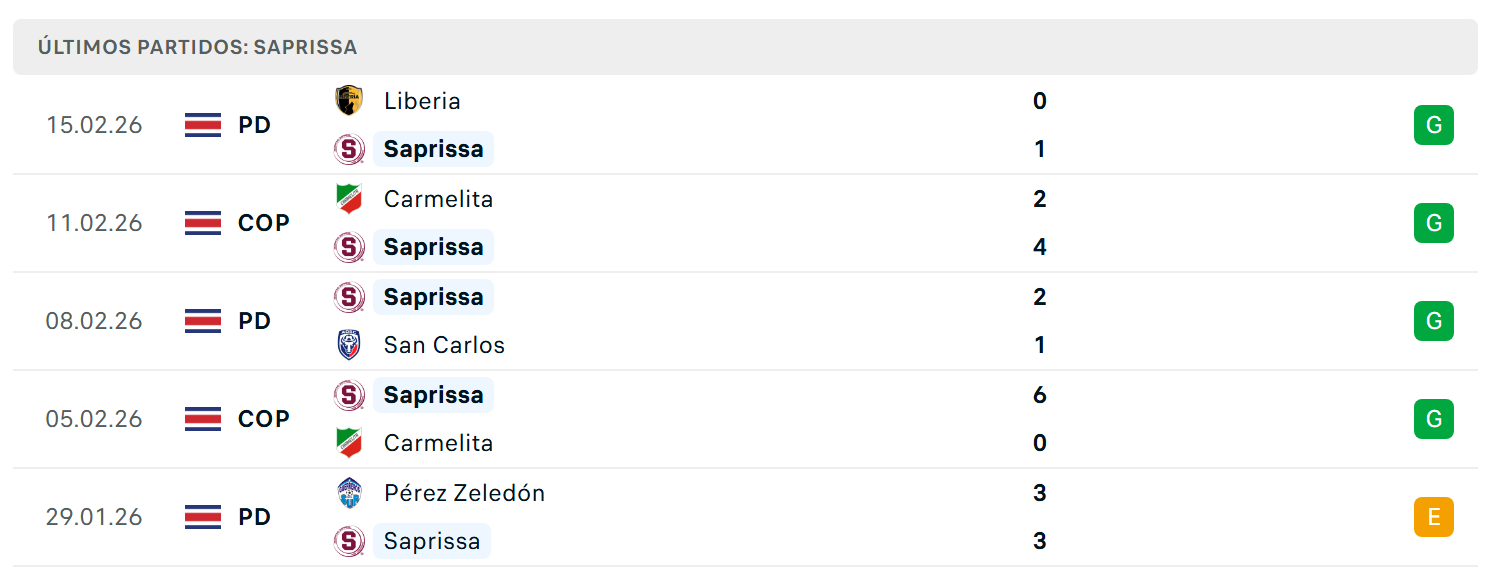This screenshot has height=588, width=1493.
Task: Open the 6-0 score of Saprissa vs Carmelita
Action: pyautogui.click(x=1040, y=419)
